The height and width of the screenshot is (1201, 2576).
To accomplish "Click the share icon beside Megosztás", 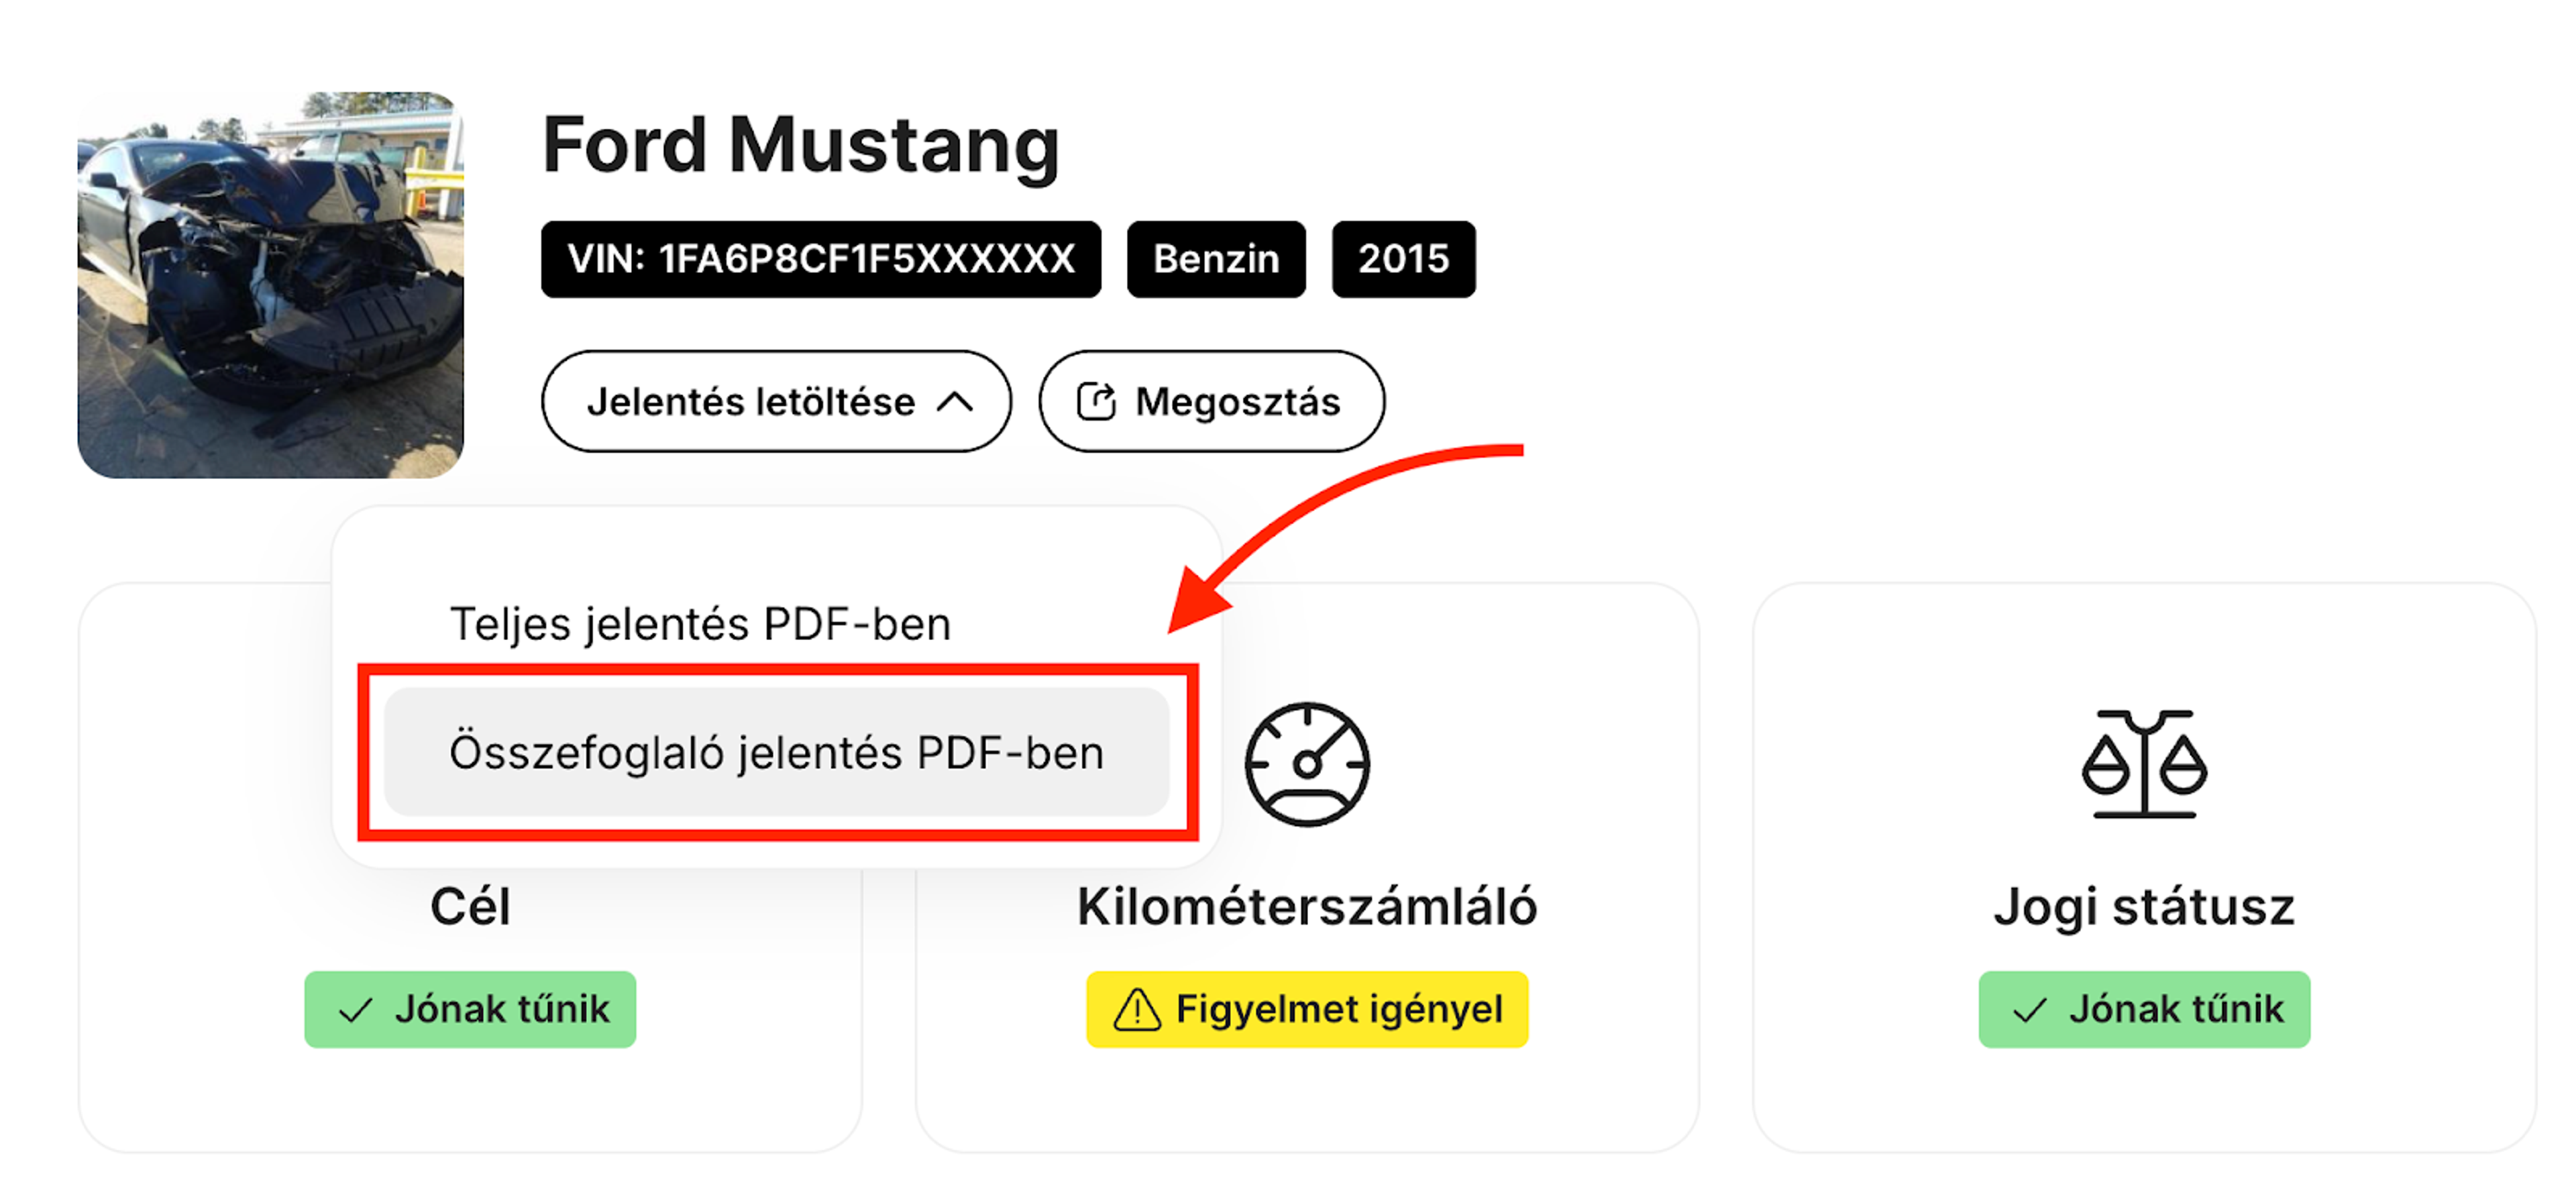I will (1096, 402).
